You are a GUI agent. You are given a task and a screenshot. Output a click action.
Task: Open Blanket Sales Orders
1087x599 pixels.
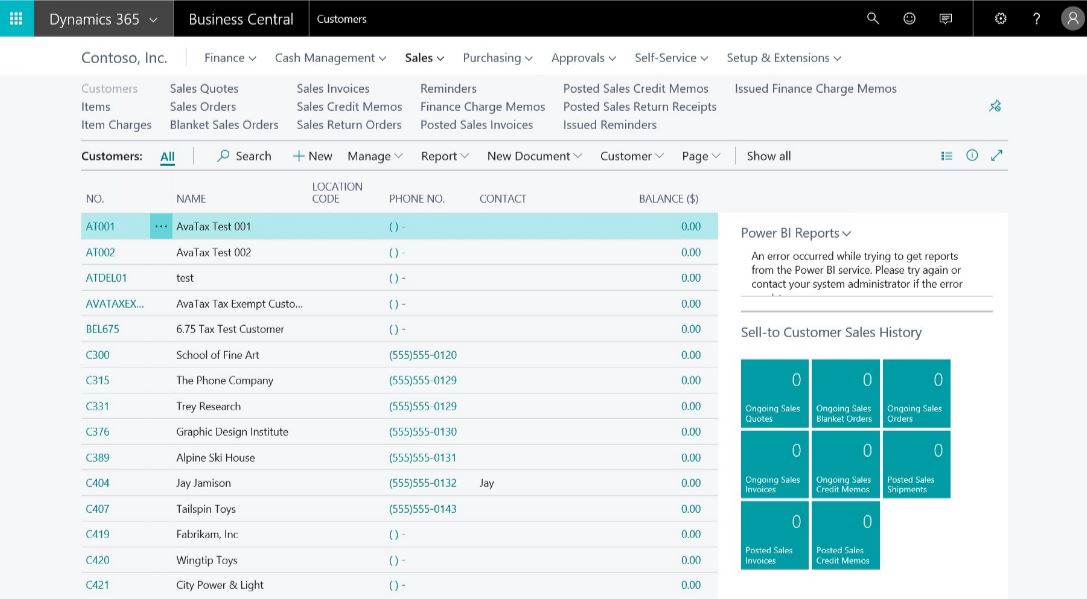[224, 125]
